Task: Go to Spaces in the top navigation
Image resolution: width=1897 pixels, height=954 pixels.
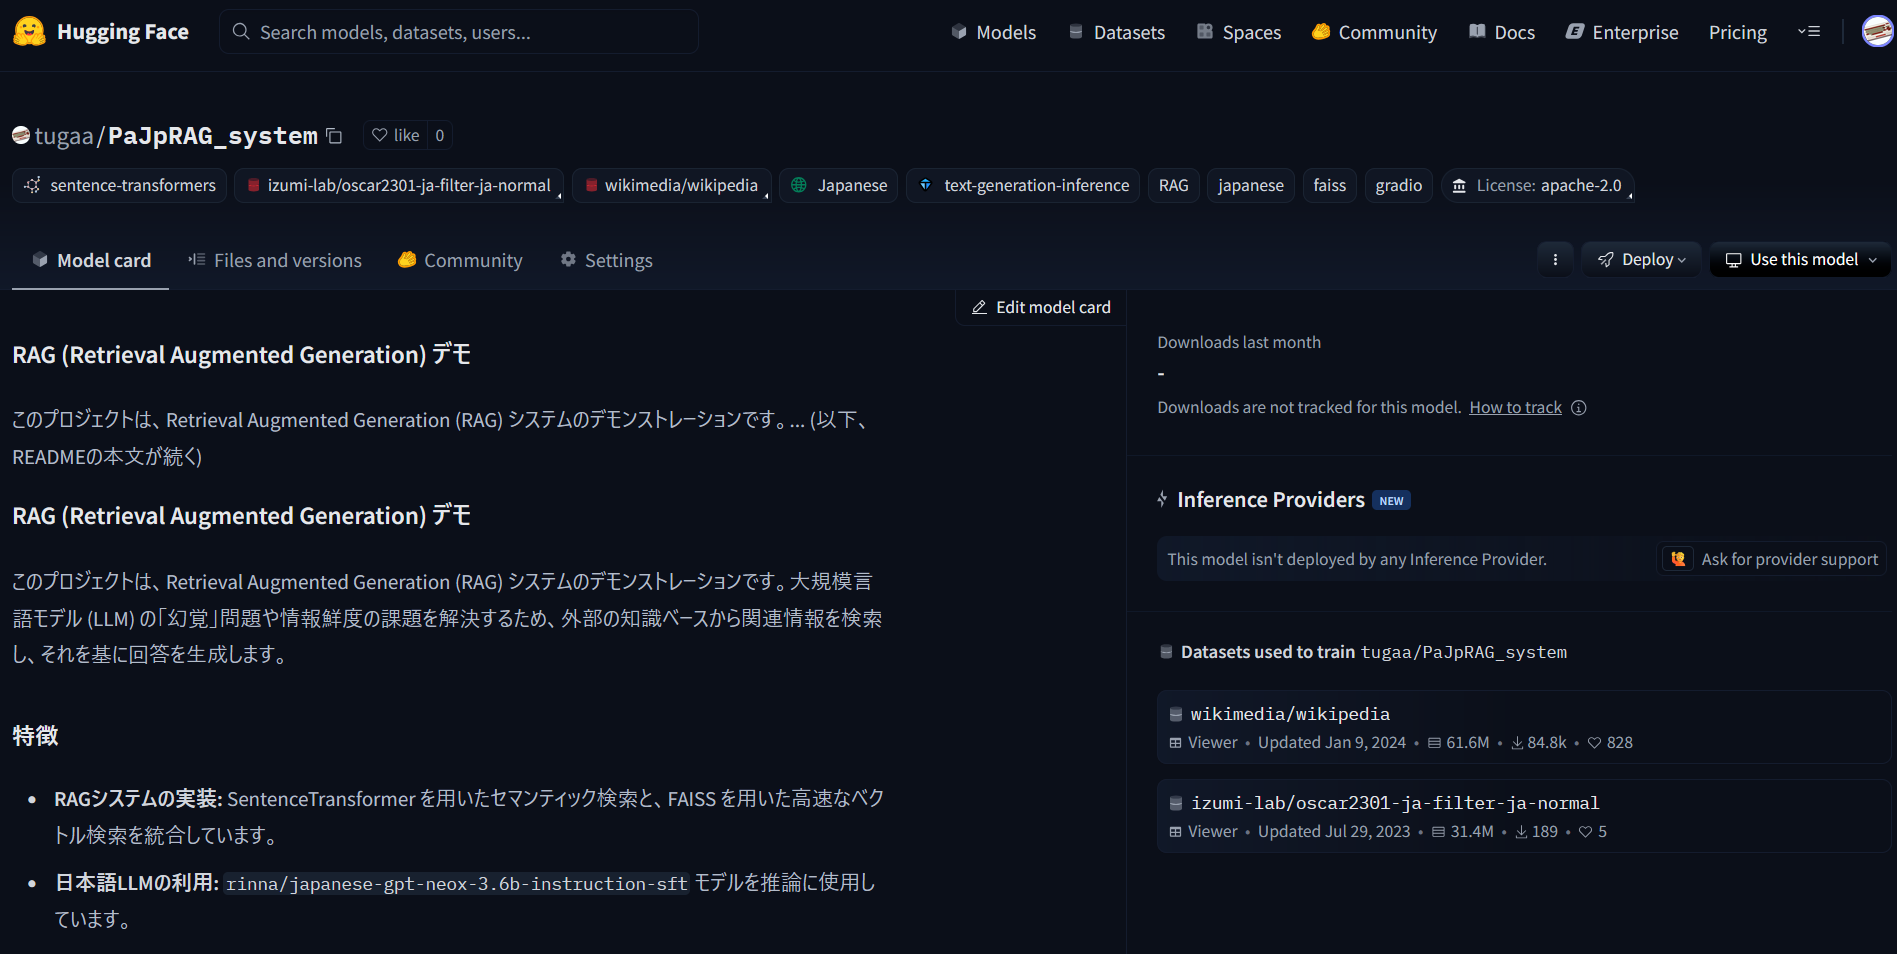Action: pos(1239,32)
